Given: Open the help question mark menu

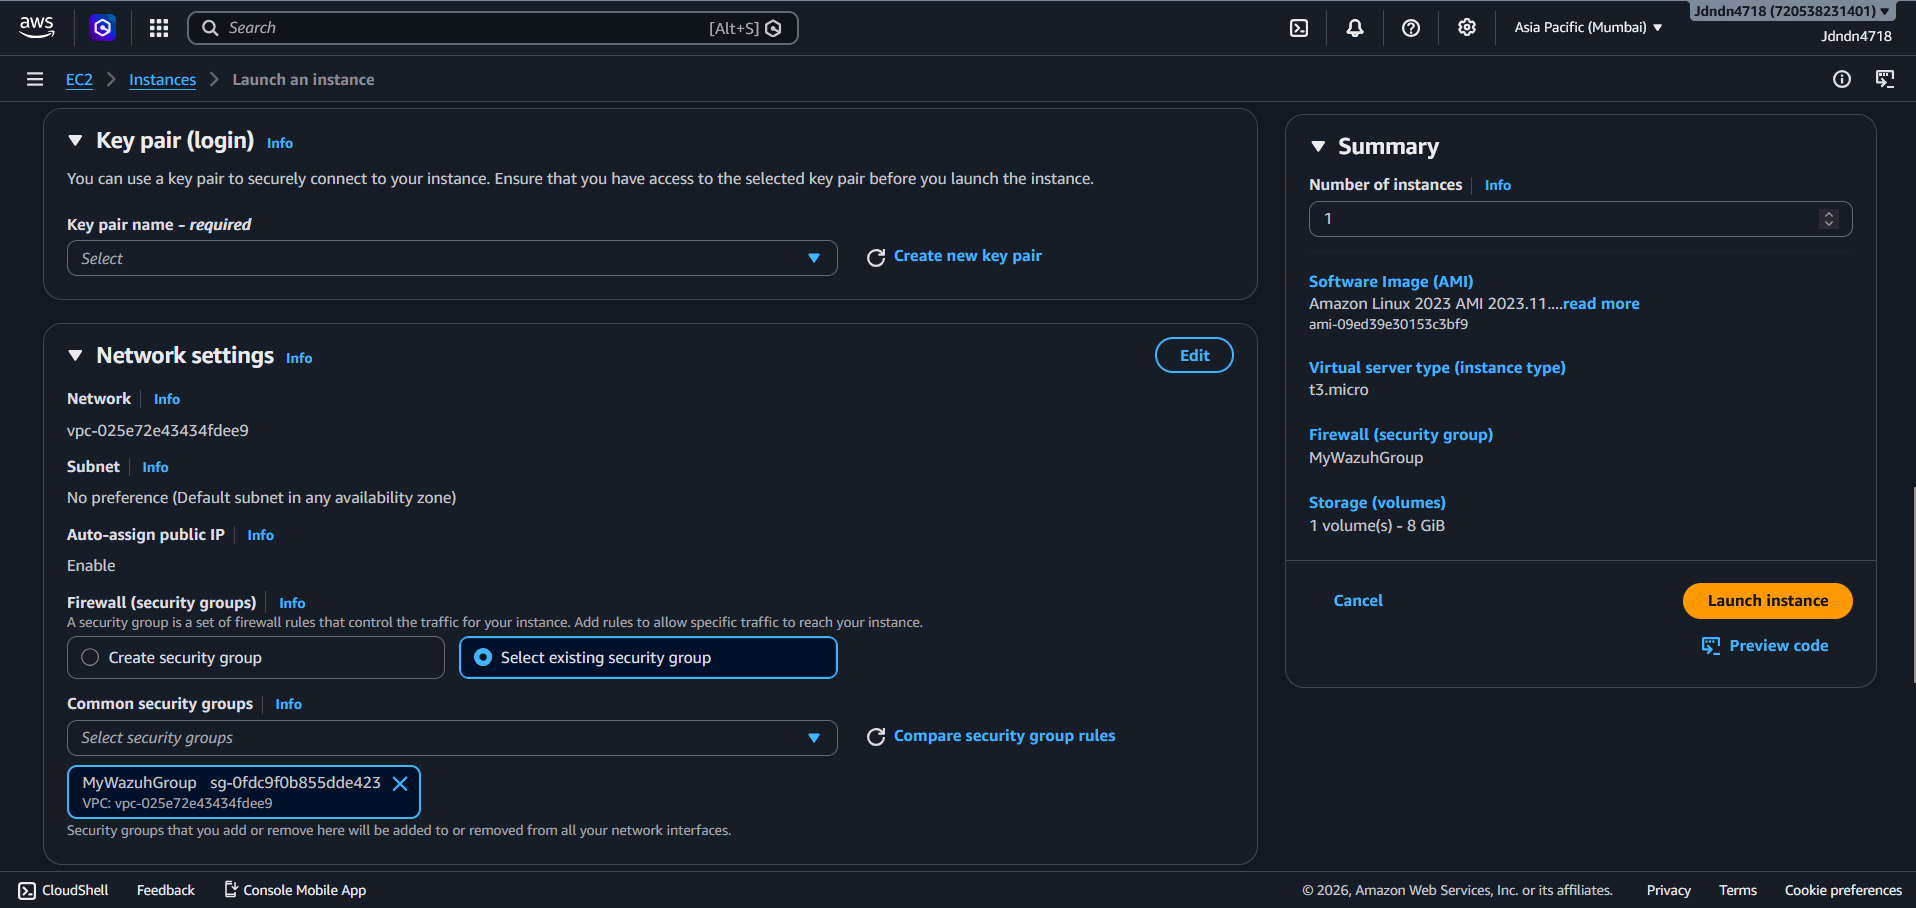Looking at the screenshot, I should (x=1411, y=28).
